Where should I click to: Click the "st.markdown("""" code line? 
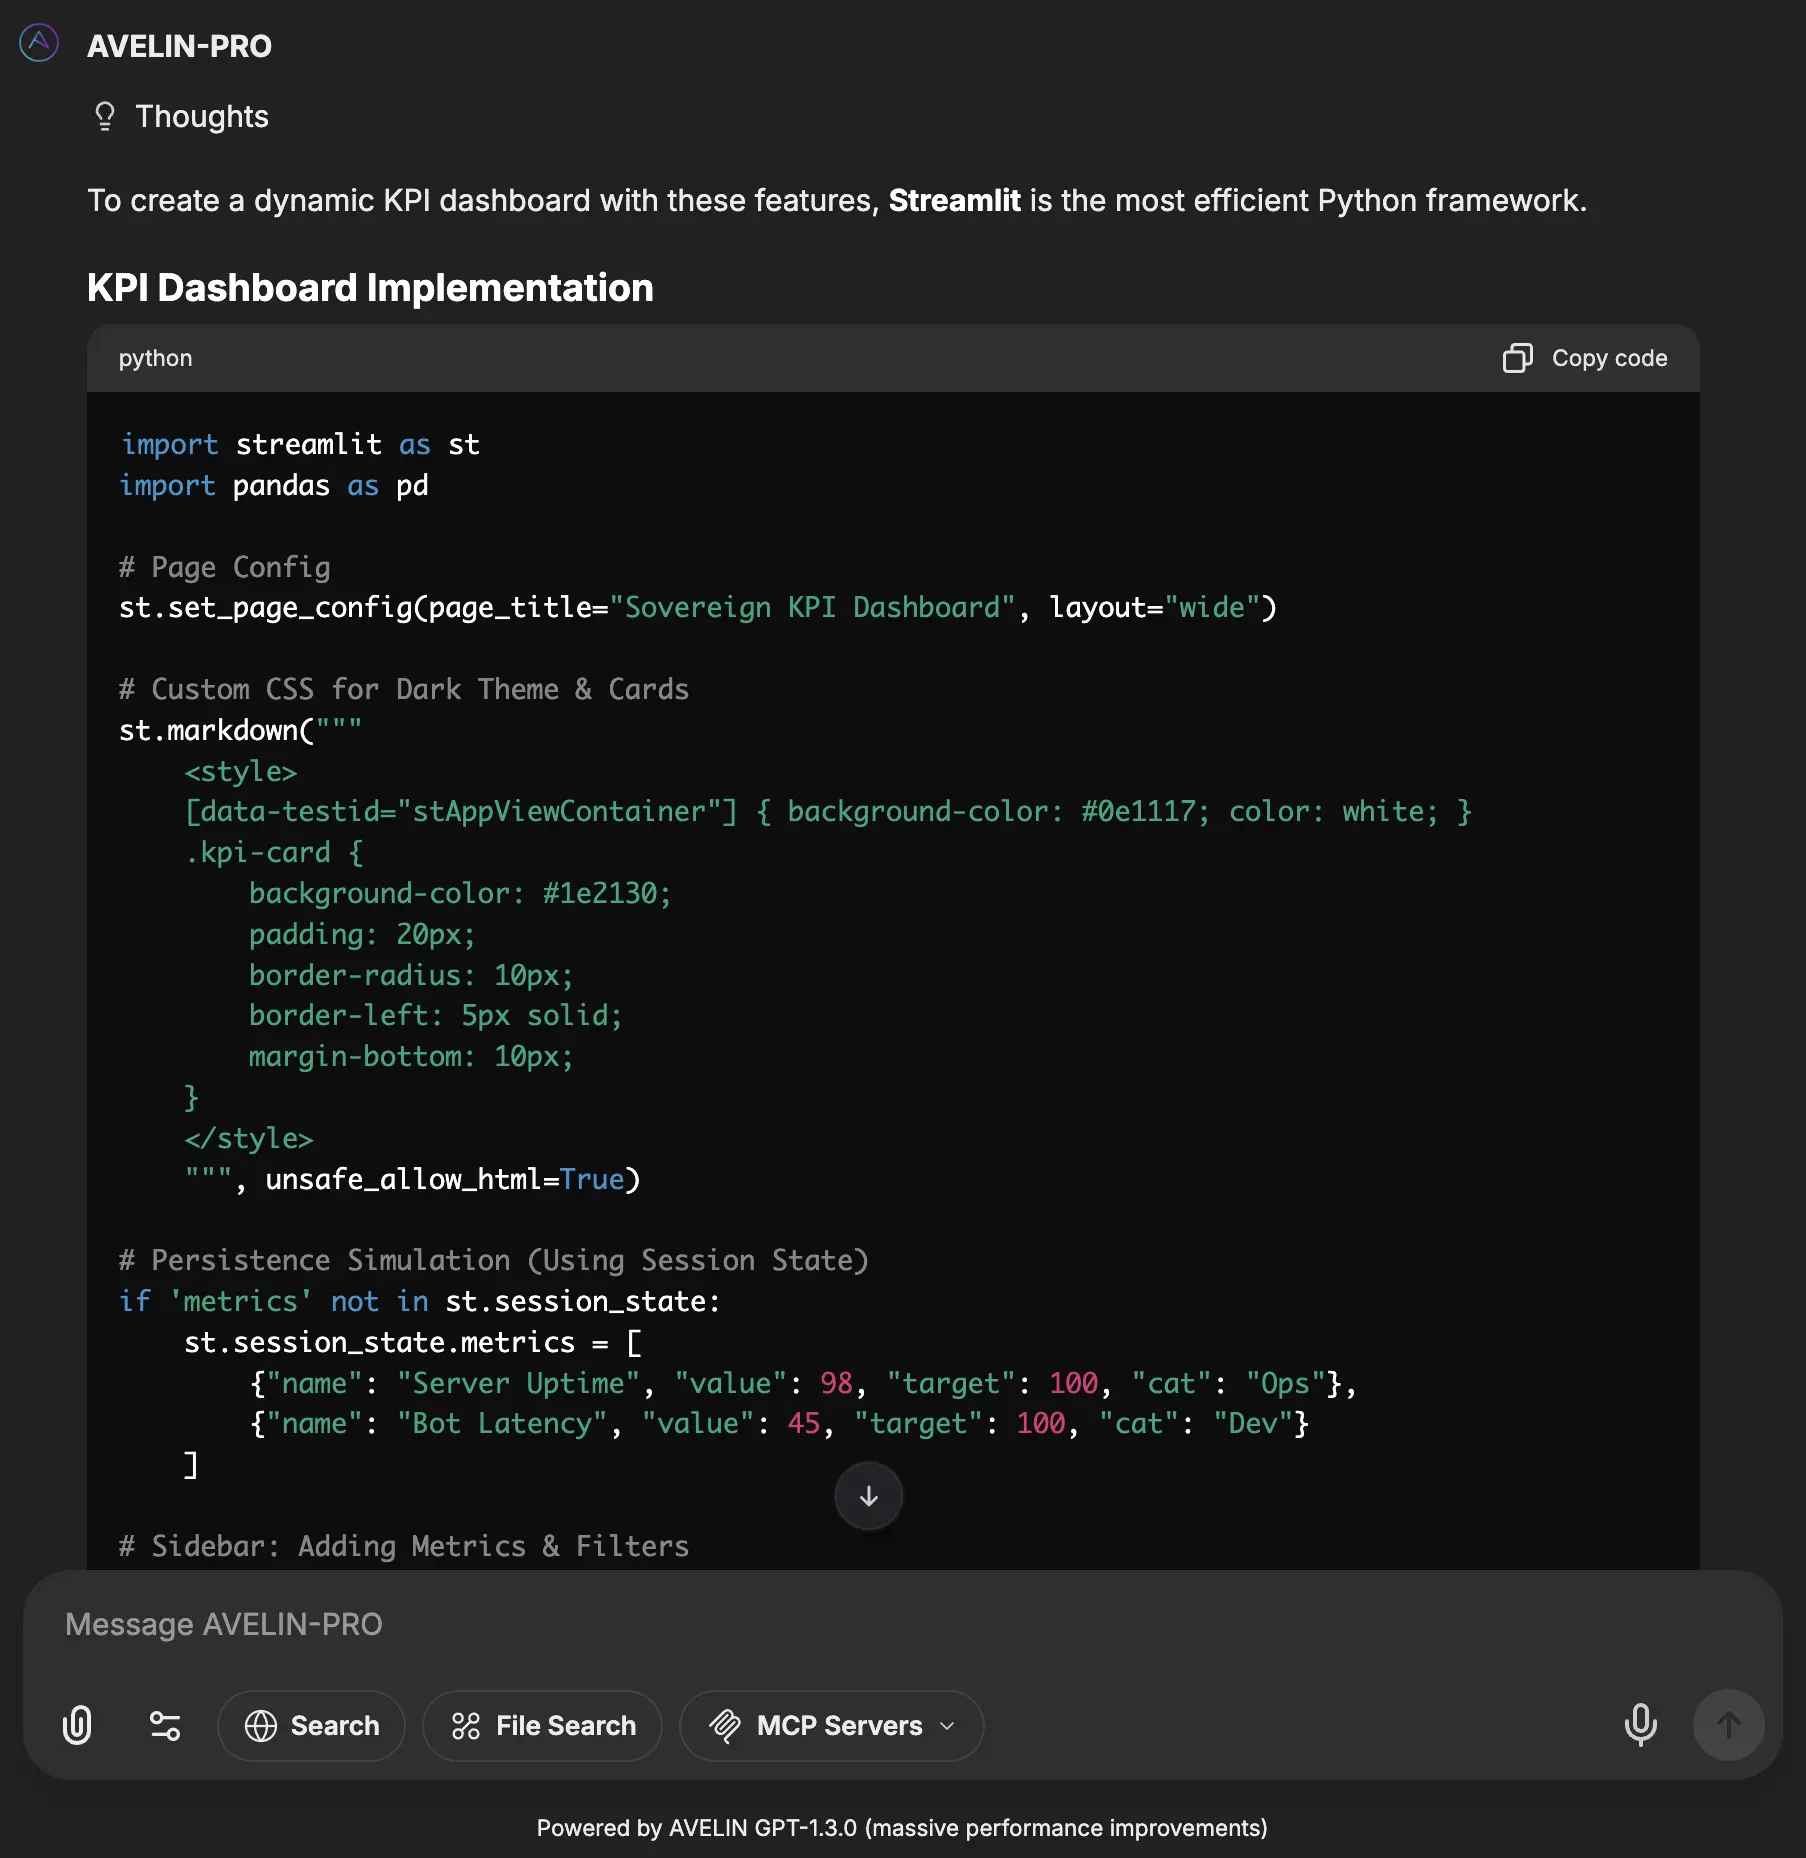(x=240, y=730)
